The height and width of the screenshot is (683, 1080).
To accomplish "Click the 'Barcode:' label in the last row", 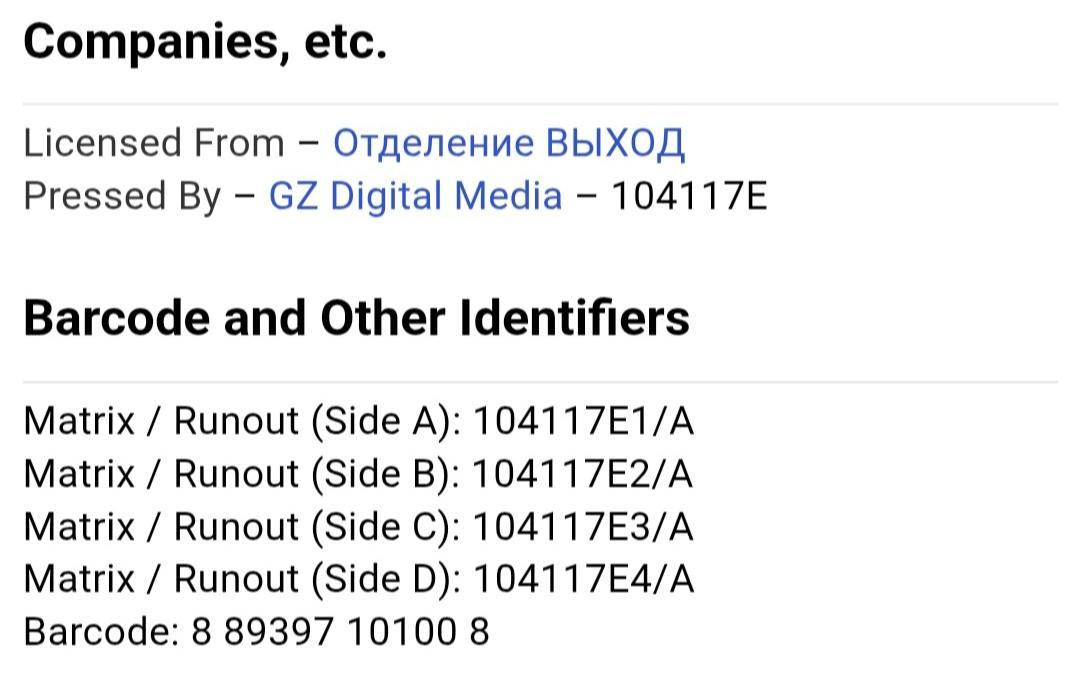I will coord(100,632).
